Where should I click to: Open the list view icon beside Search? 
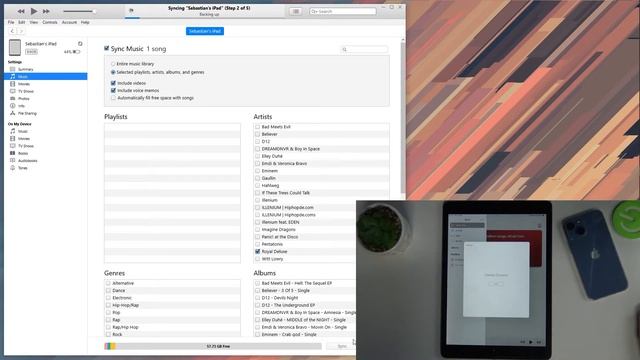click(296, 11)
